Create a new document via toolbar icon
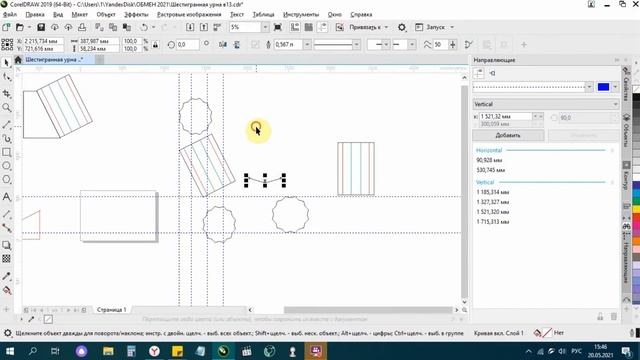This screenshot has width=640, height=360. point(6,27)
